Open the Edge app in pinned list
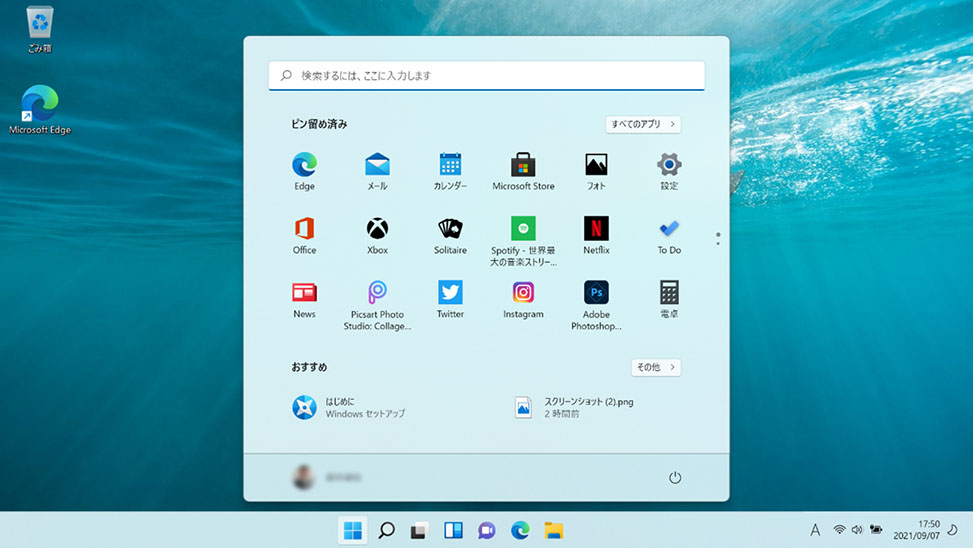 coord(304,171)
